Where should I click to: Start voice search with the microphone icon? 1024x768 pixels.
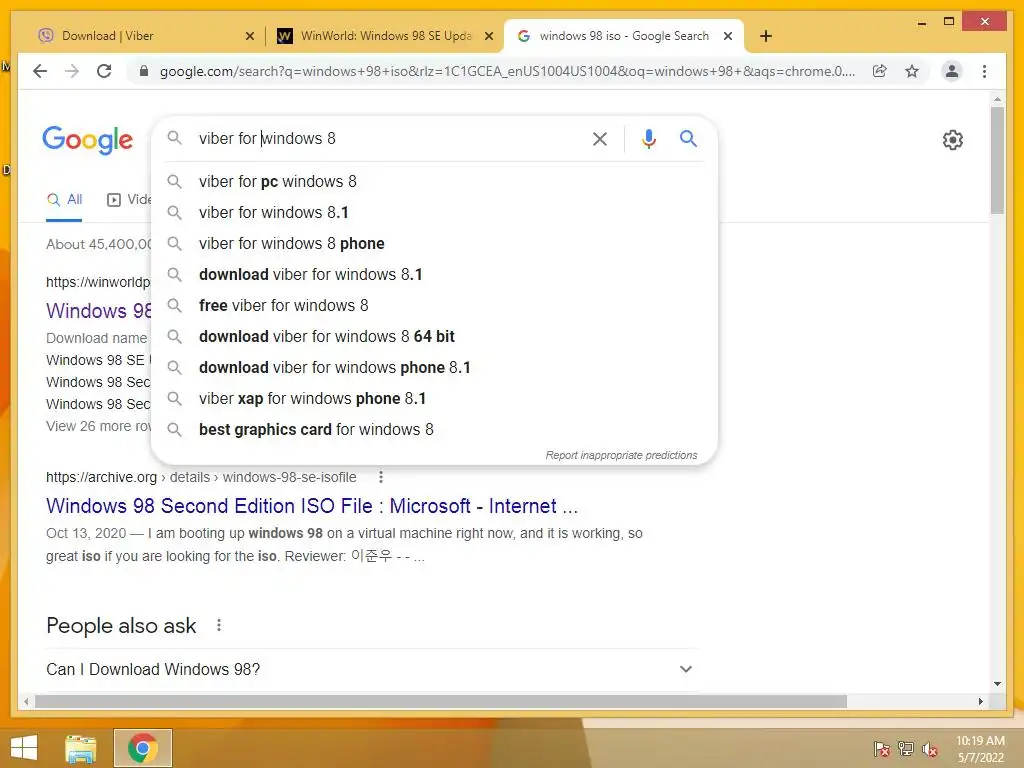coord(648,138)
